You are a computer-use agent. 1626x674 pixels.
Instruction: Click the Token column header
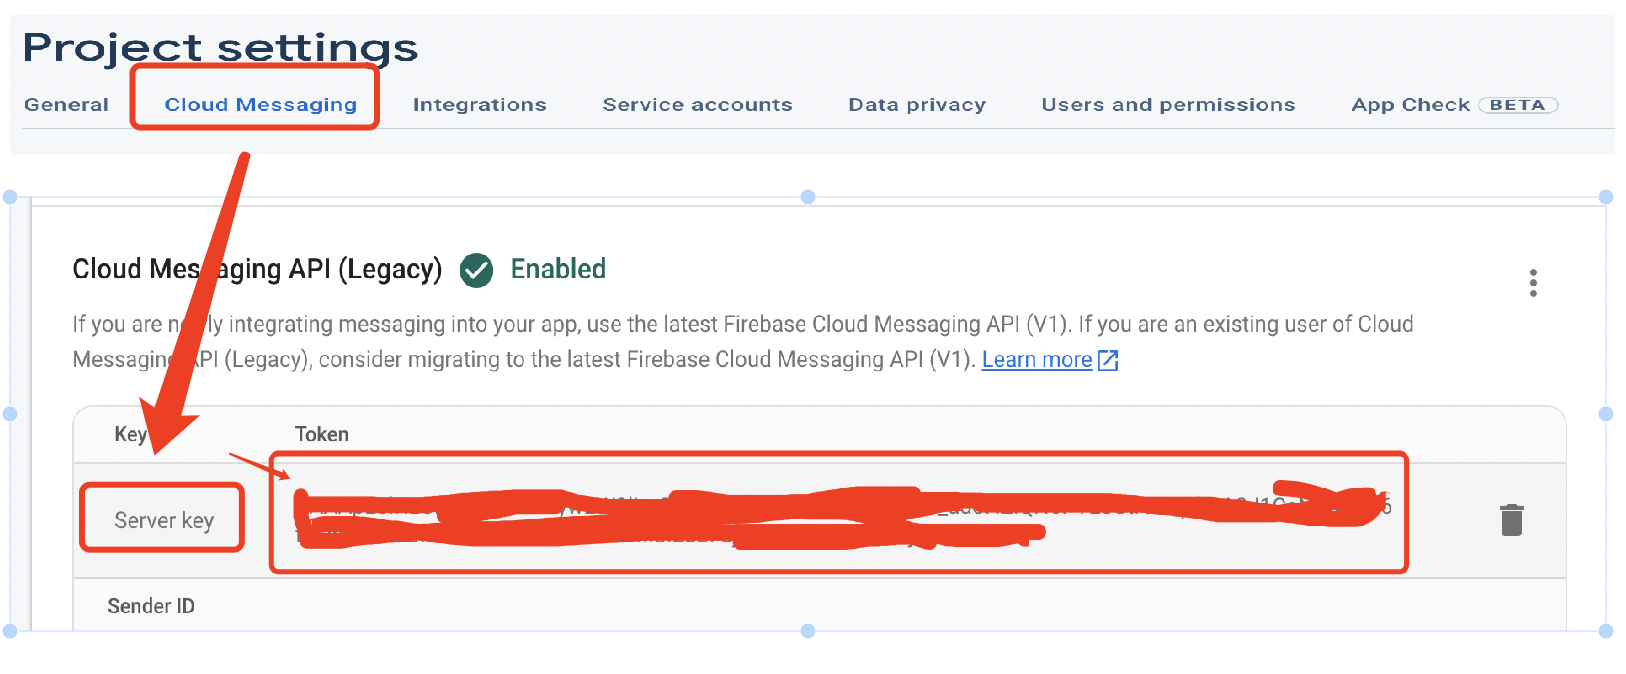tap(322, 434)
